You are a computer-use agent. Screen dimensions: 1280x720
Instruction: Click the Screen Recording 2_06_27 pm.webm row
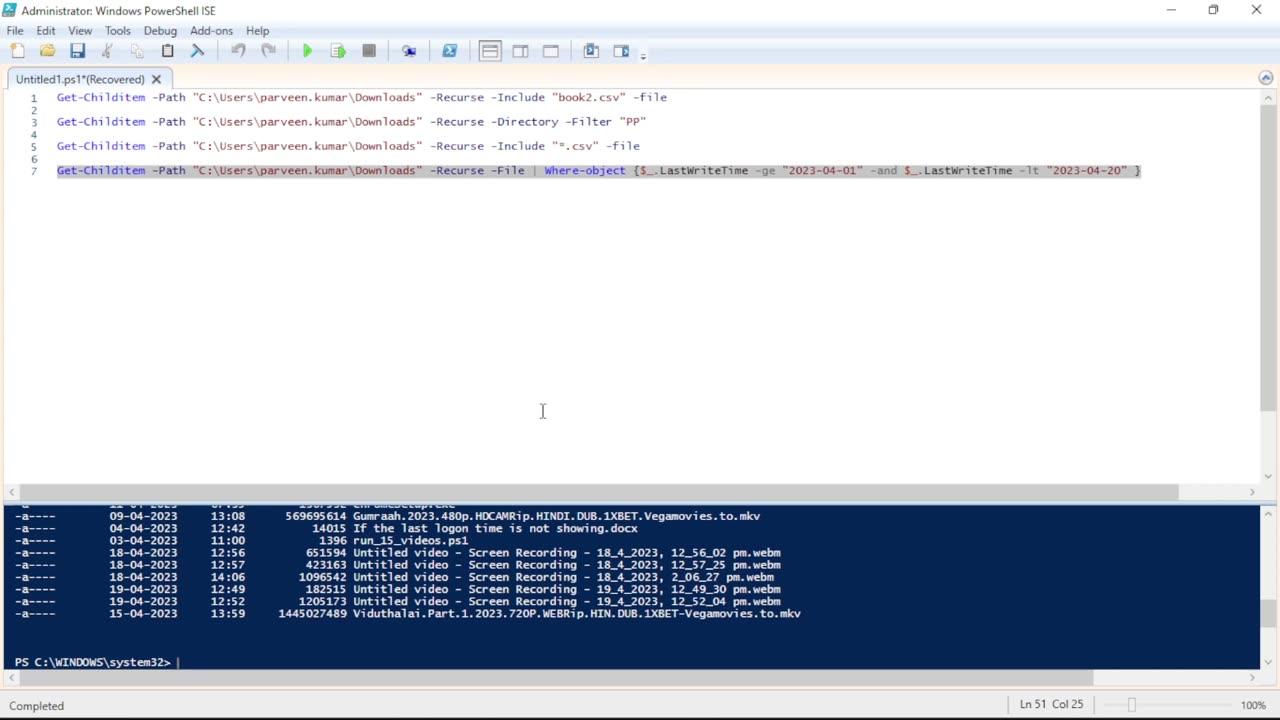pos(394,577)
